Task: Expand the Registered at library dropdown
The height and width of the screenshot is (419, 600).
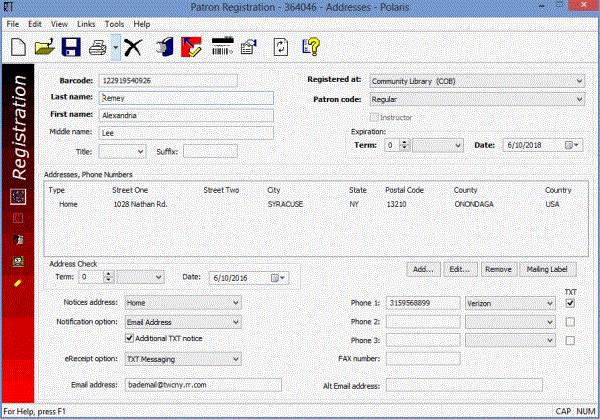Action: [579, 81]
